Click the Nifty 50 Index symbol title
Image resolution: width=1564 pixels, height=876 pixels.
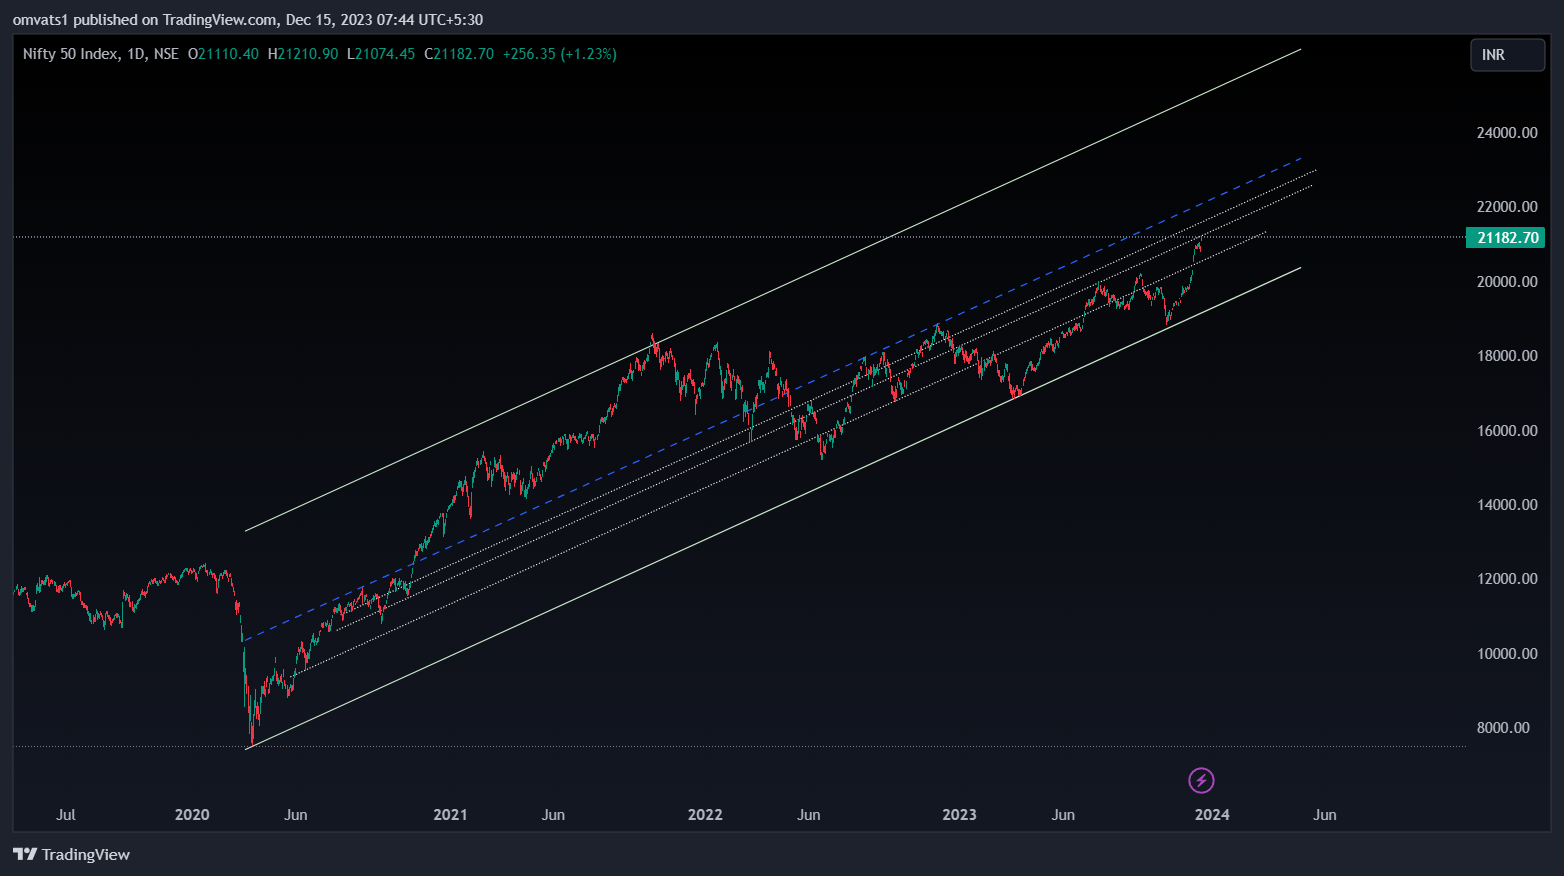[x=100, y=54]
